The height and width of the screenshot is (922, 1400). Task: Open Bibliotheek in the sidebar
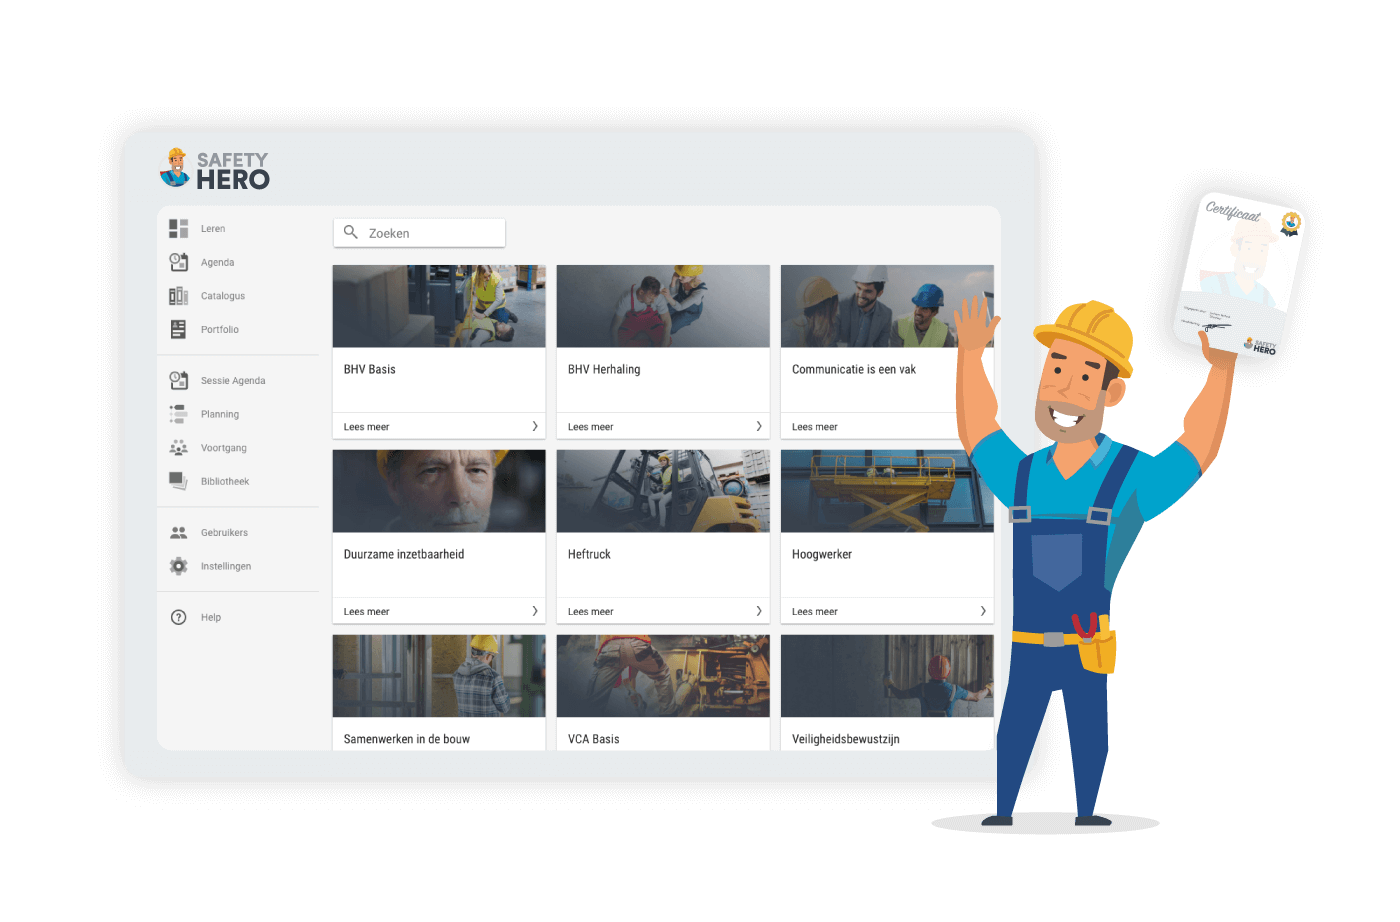pos(225,482)
